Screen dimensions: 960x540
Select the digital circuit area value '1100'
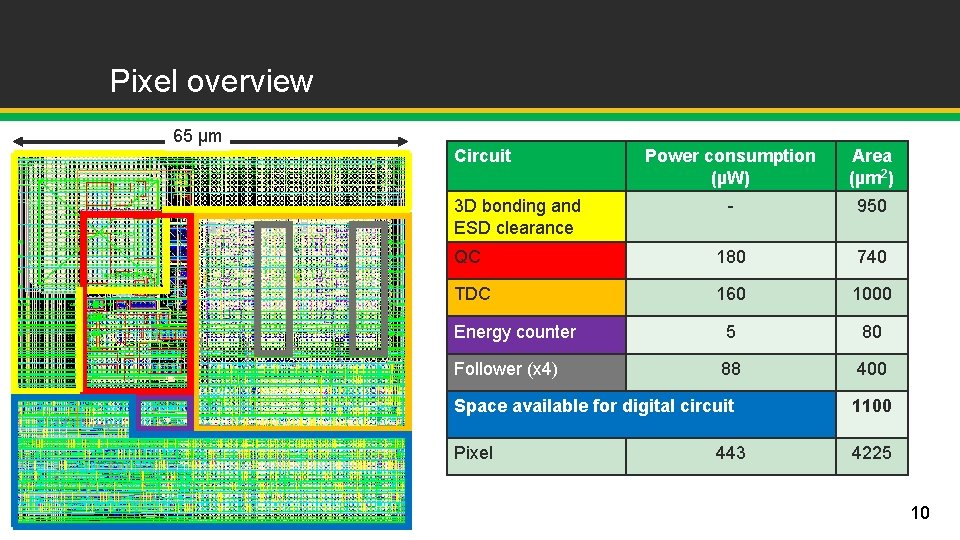[872, 406]
